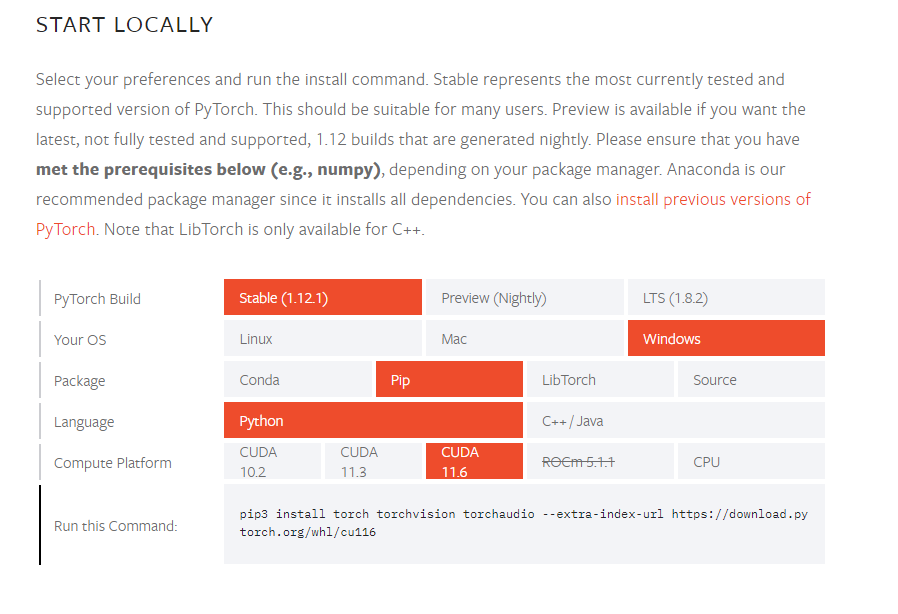Select CUDA 10.2 compute platform
Image resolution: width=898 pixels, height=614 pixels.
coord(273,461)
